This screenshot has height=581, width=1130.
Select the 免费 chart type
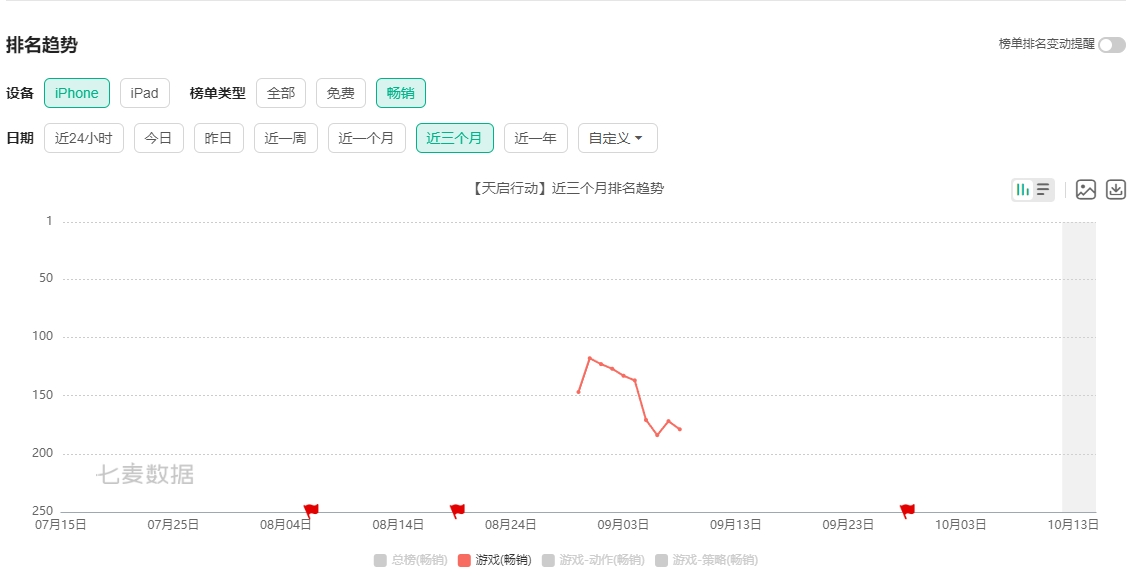[341, 93]
